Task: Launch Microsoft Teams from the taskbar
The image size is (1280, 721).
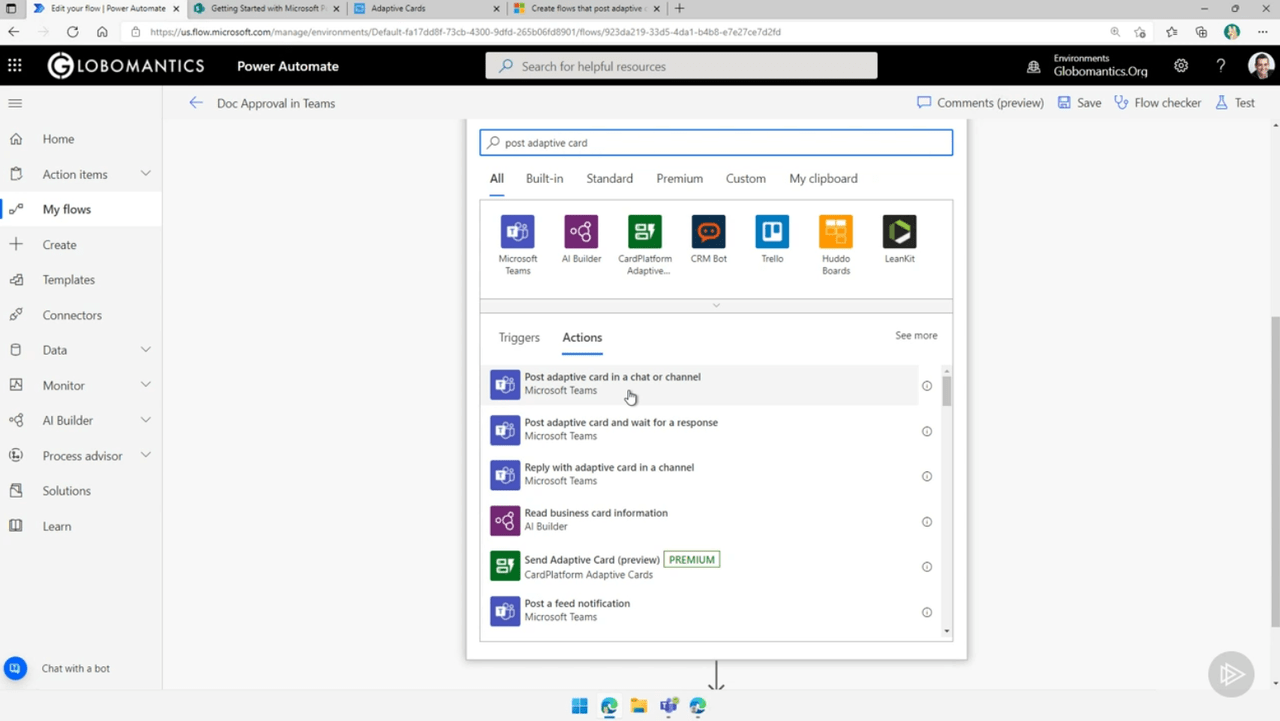Action: [669, 706]
